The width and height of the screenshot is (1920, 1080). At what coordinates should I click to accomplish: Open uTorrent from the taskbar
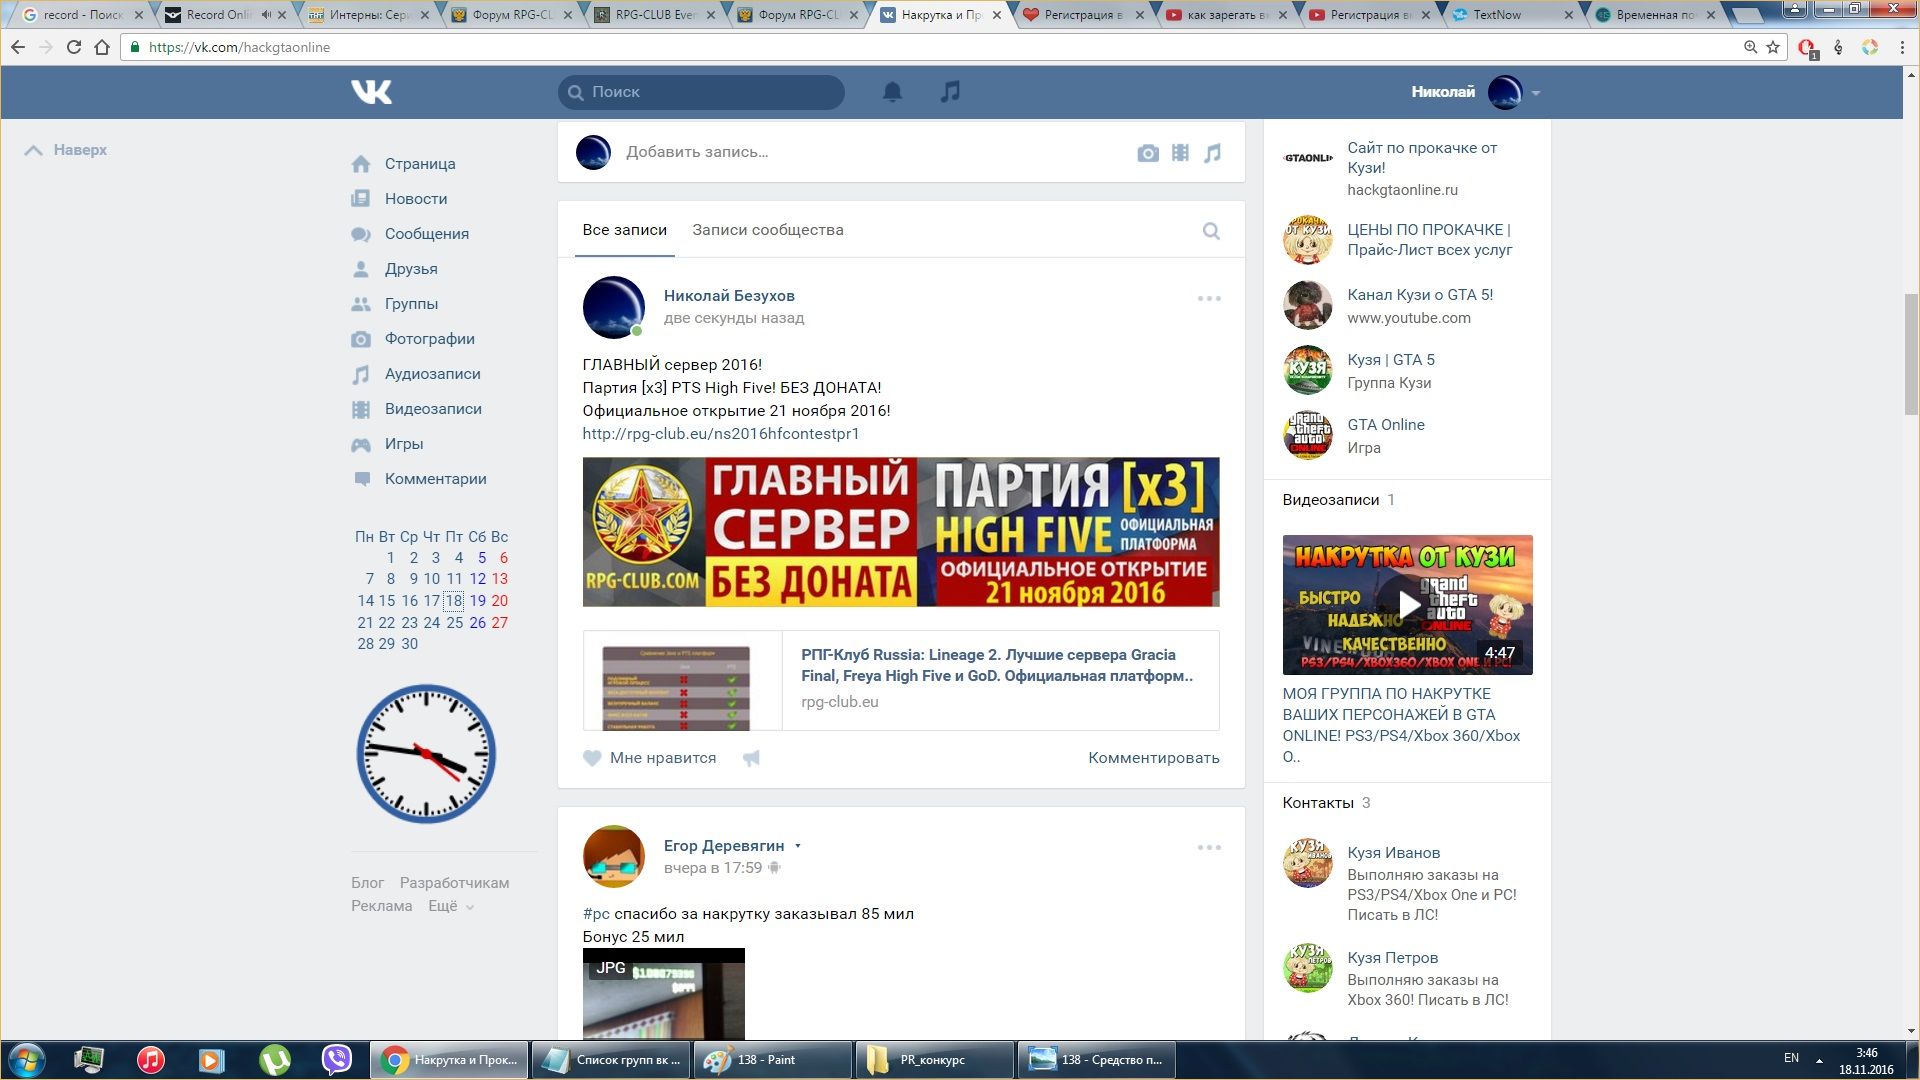tap(275, 1060)
